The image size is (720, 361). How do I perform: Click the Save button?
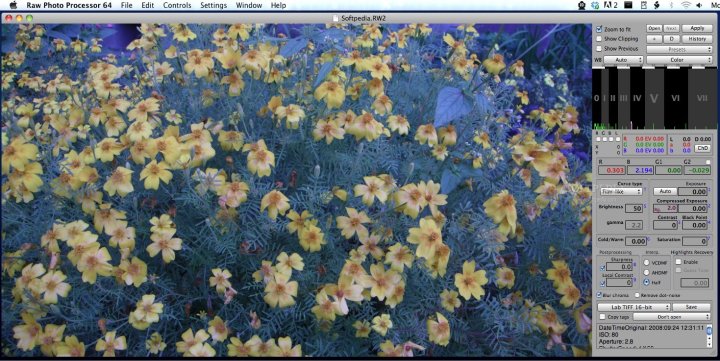click(691, 307)
